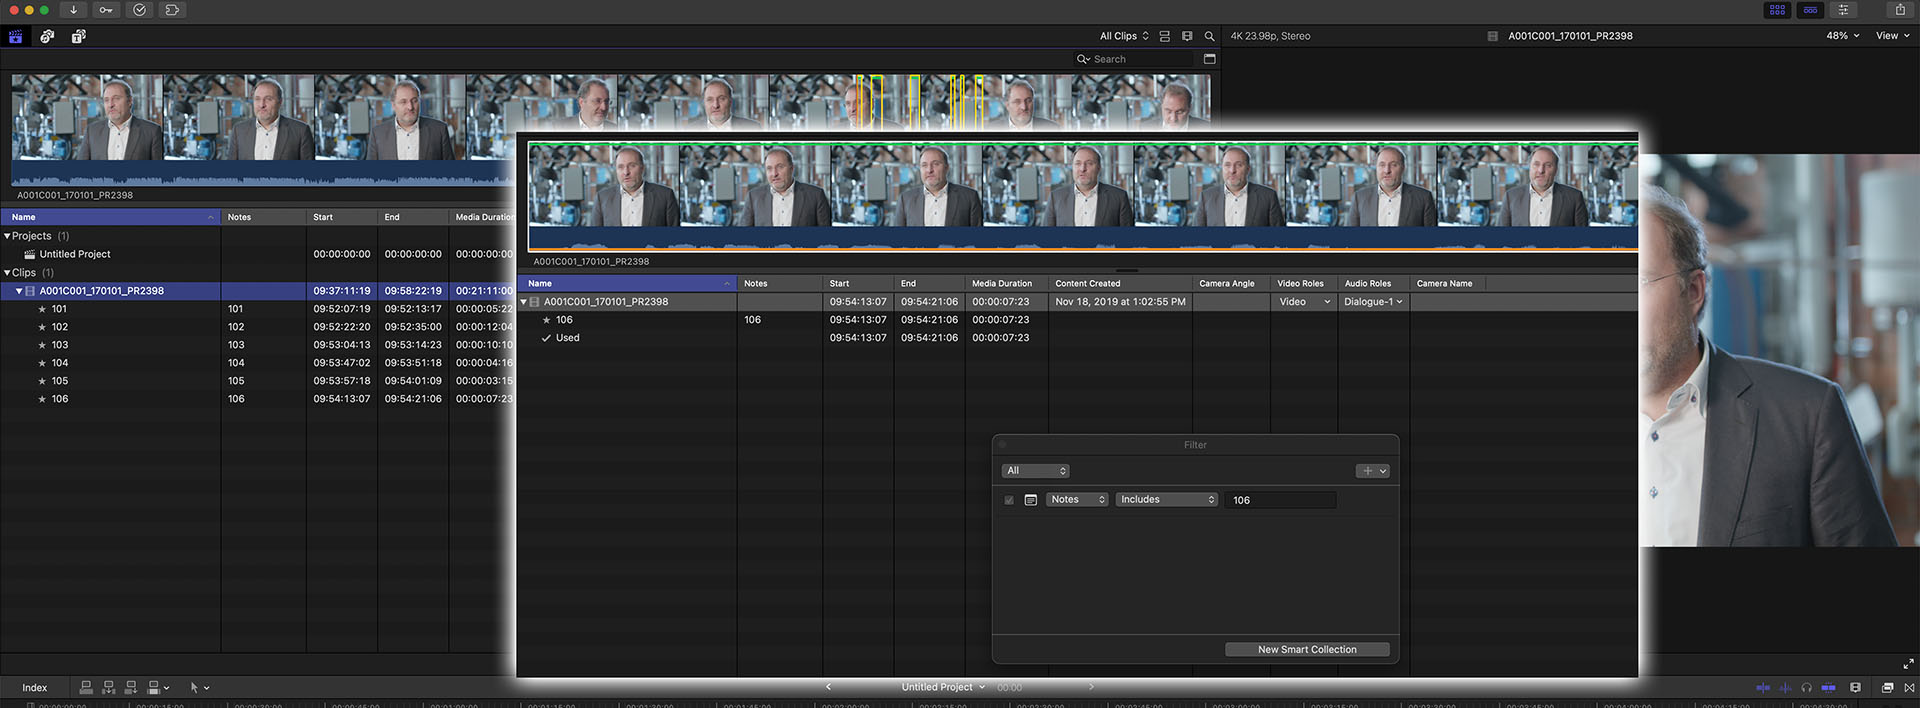This screenshot has width=1920, height=708.
Task: Sort left browser by Notes column
Action: click(264, 217)
